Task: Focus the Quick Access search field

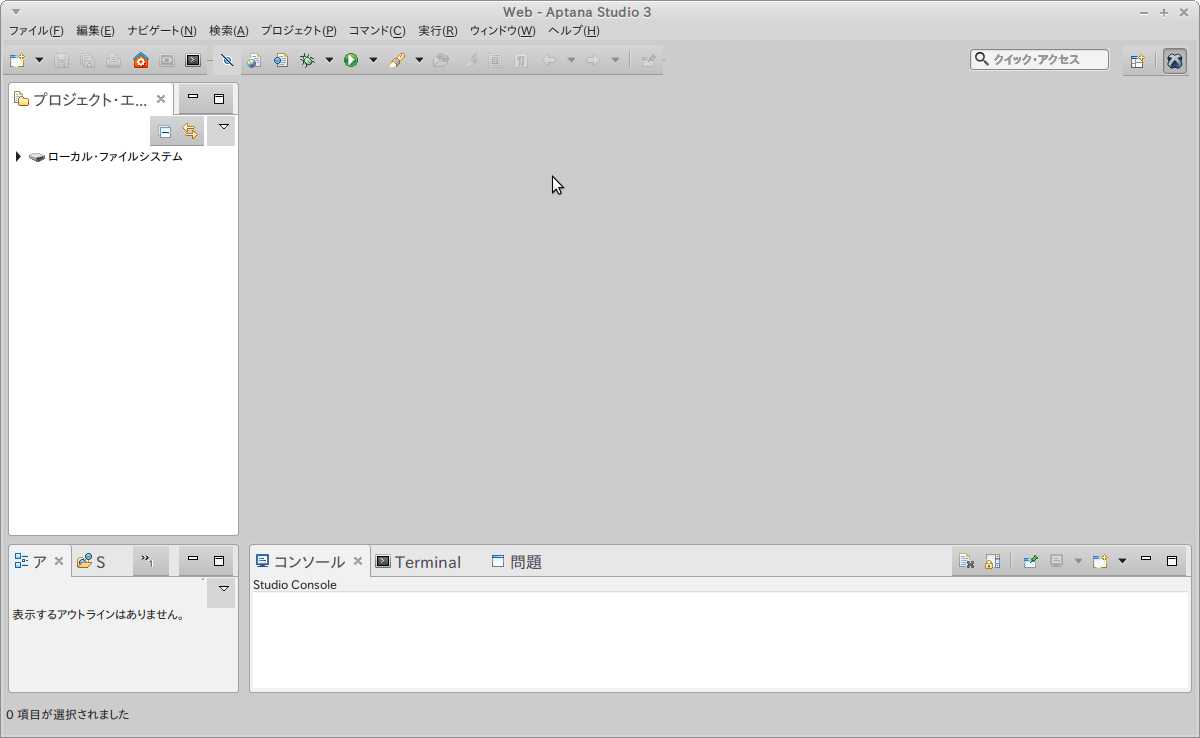Action: (1039, 60)
